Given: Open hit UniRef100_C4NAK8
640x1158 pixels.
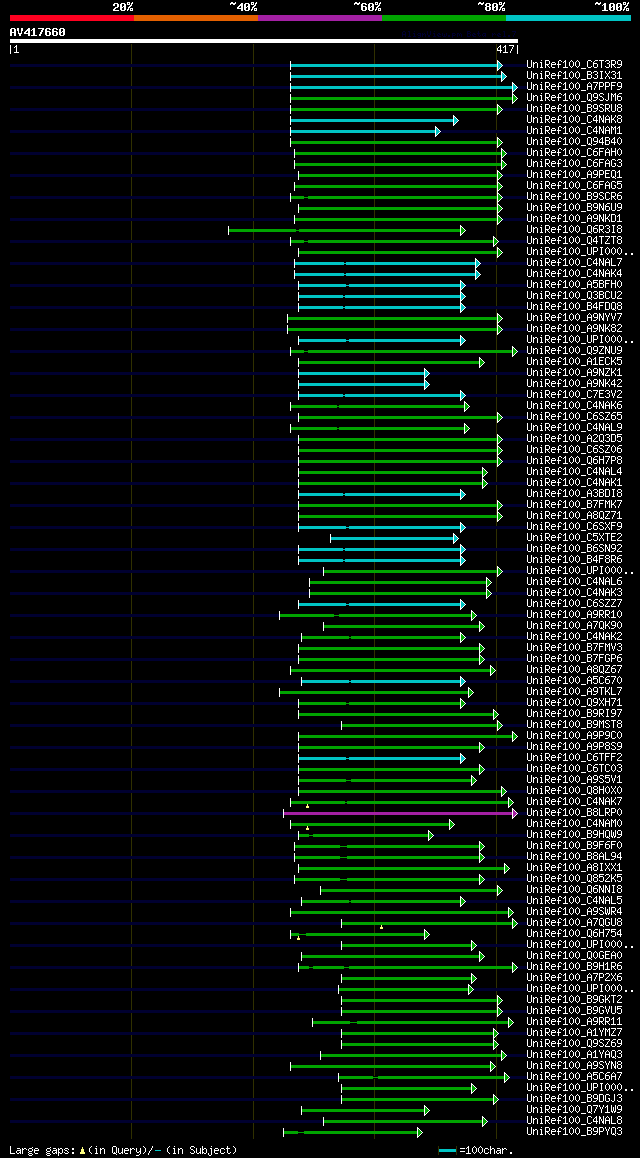Looking at the screenshot, I should (x=574, y=120).
